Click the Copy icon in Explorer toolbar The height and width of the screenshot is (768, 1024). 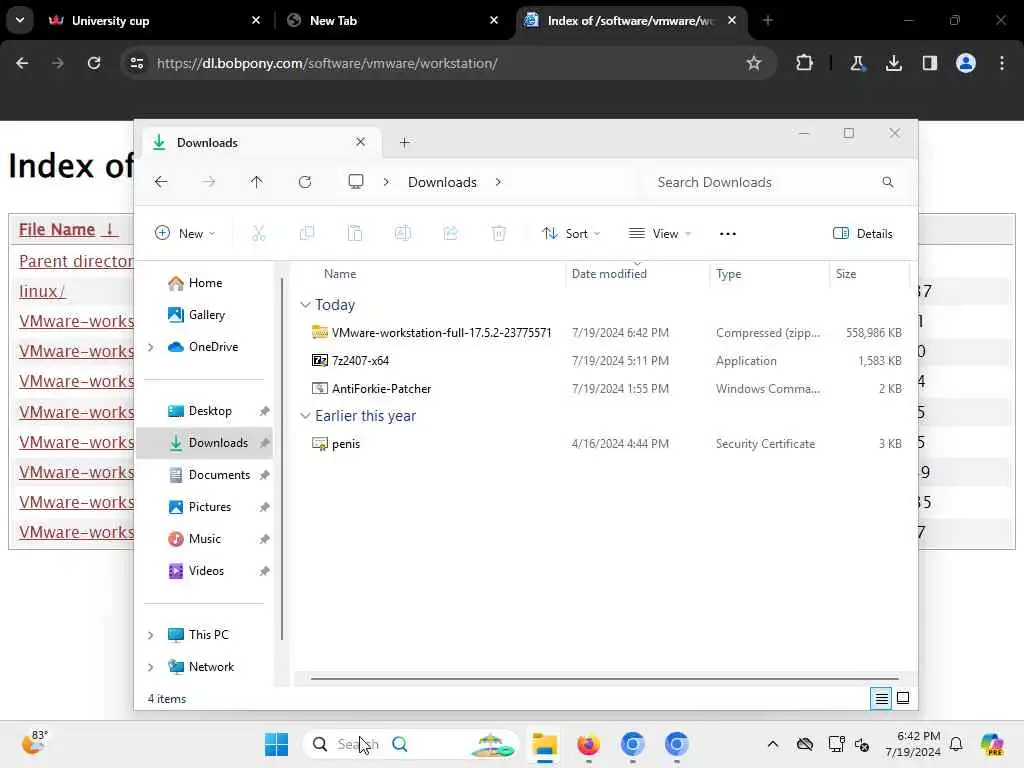point(306,233)
